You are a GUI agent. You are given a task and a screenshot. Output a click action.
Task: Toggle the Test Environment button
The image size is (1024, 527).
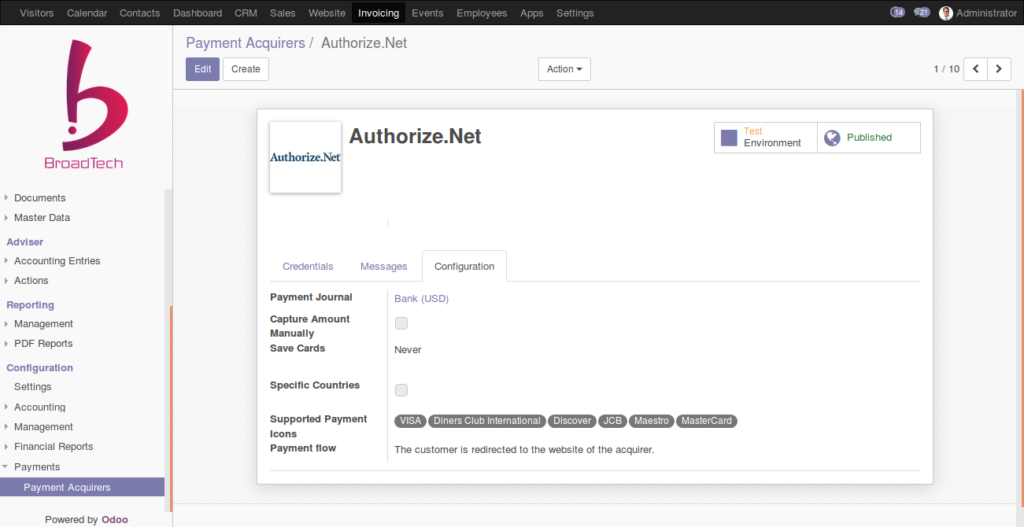(765, 137)
